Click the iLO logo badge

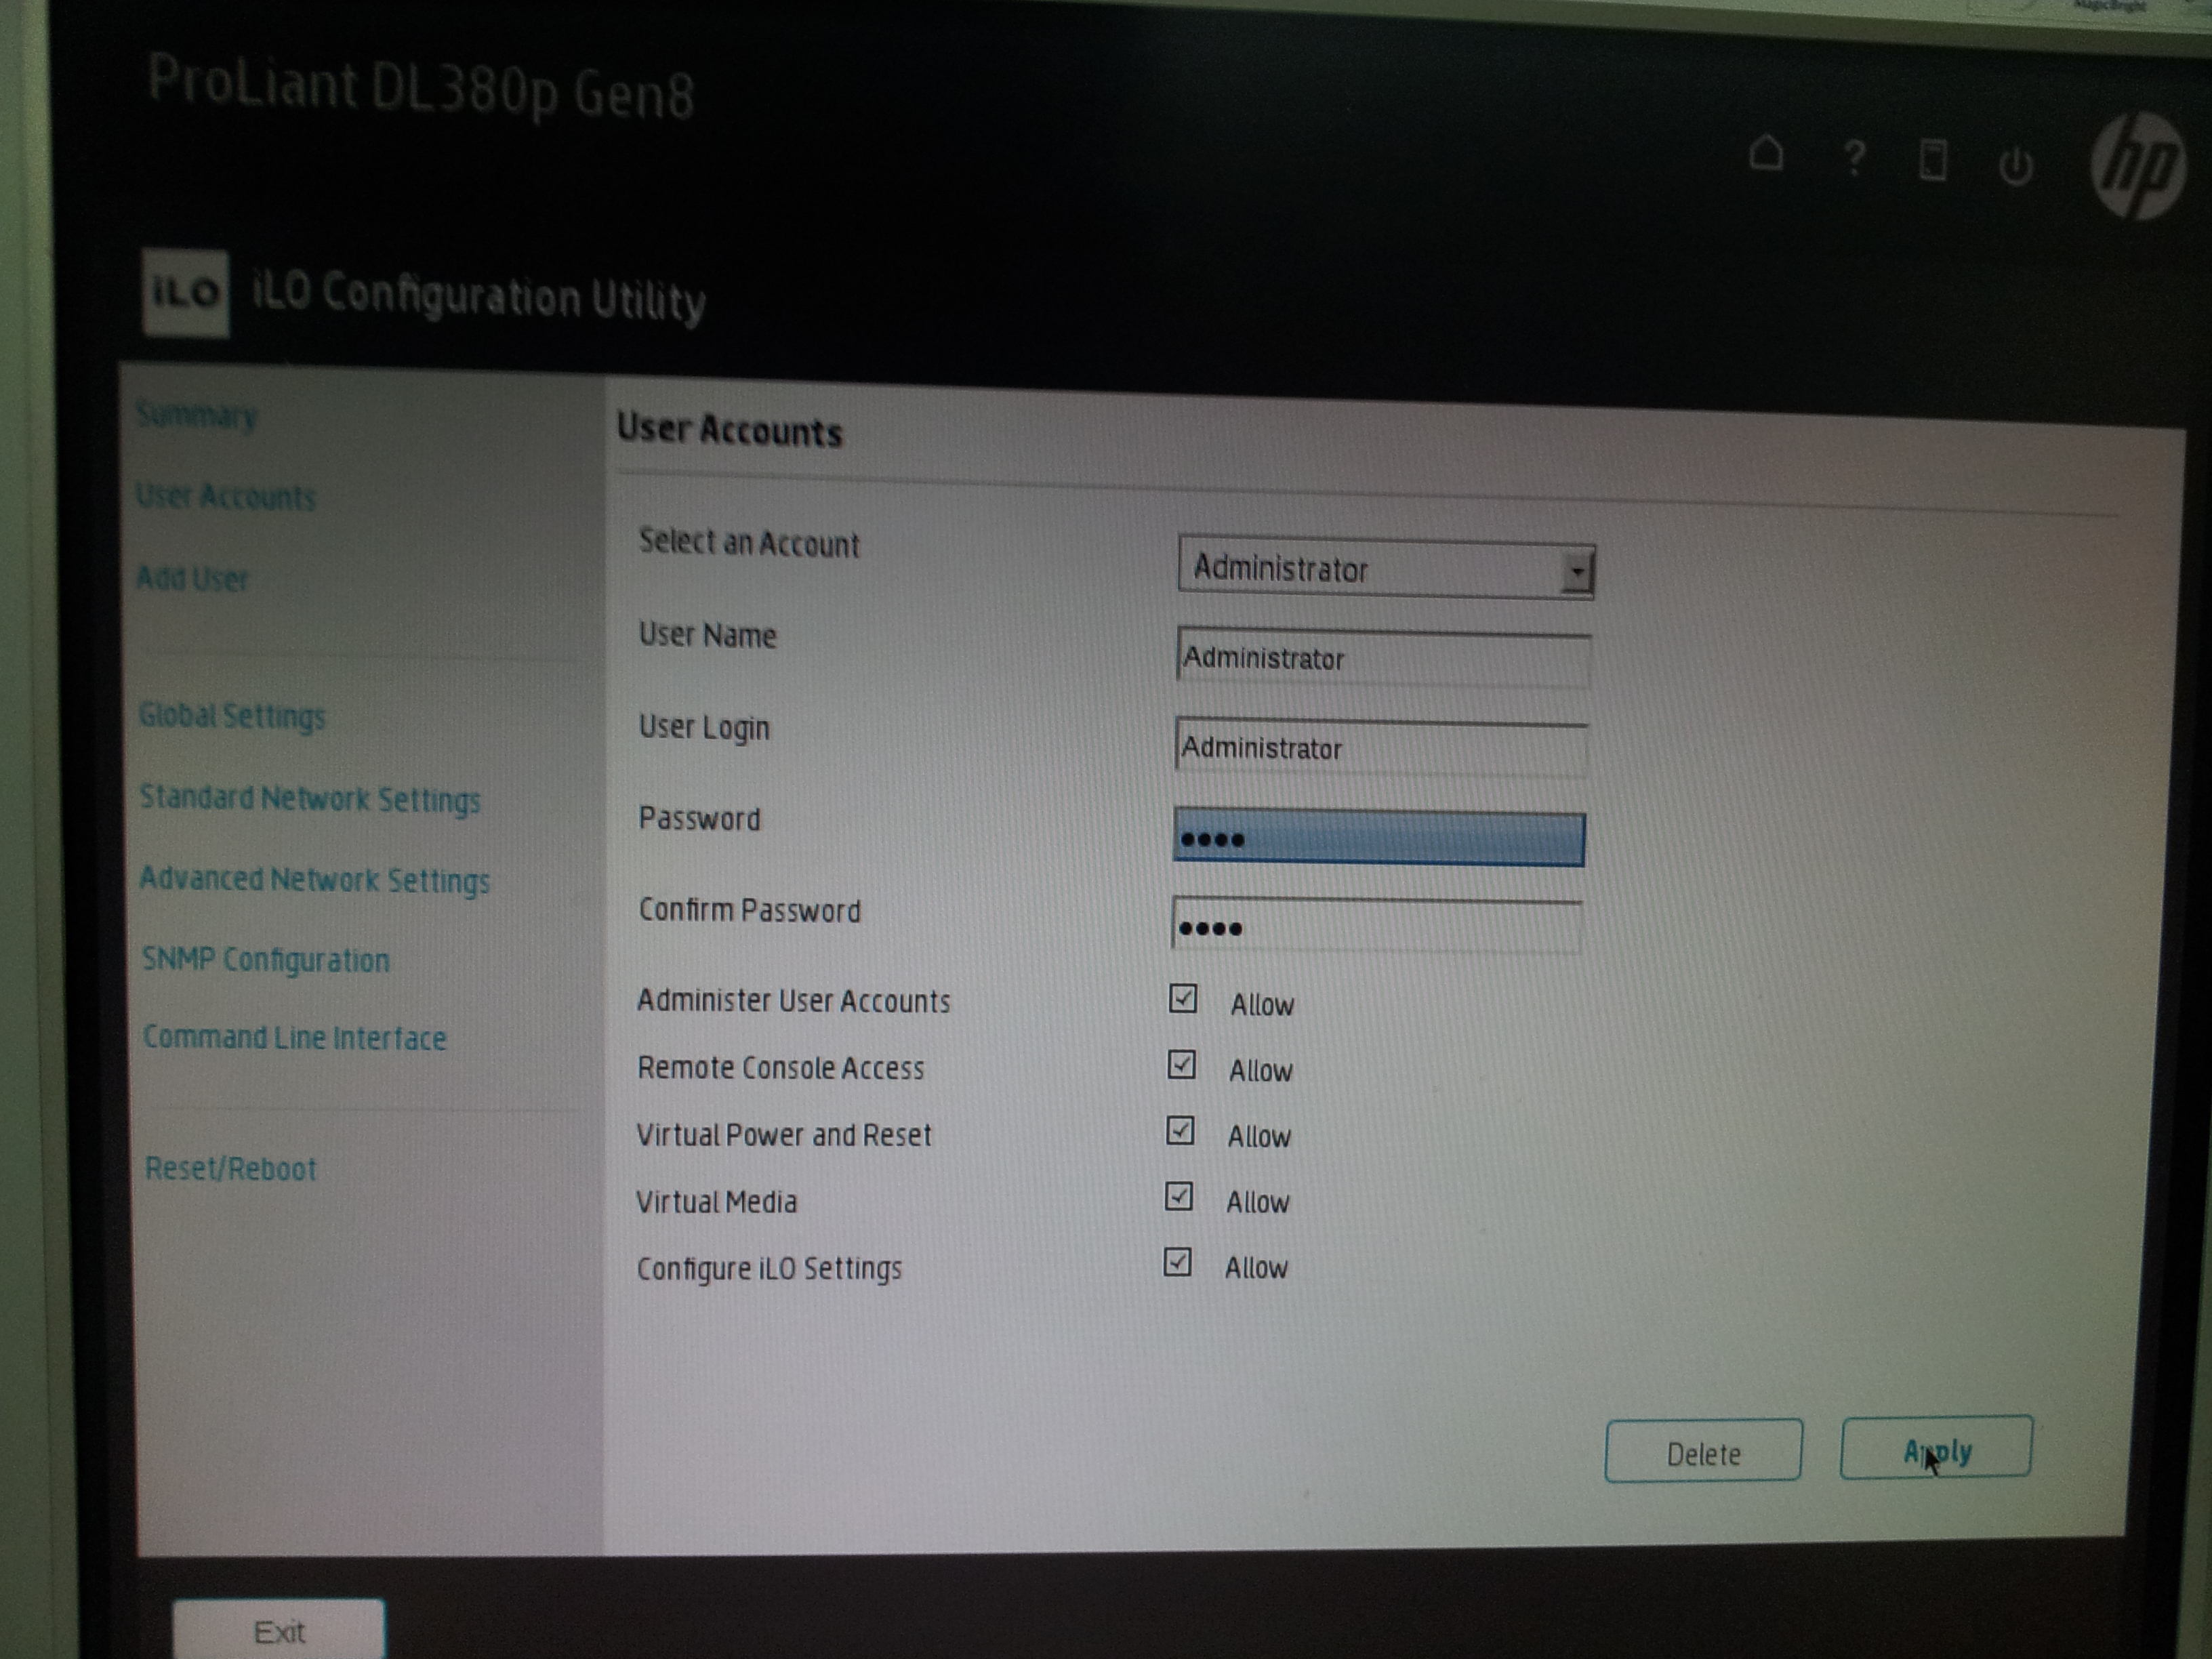[186, 292]
